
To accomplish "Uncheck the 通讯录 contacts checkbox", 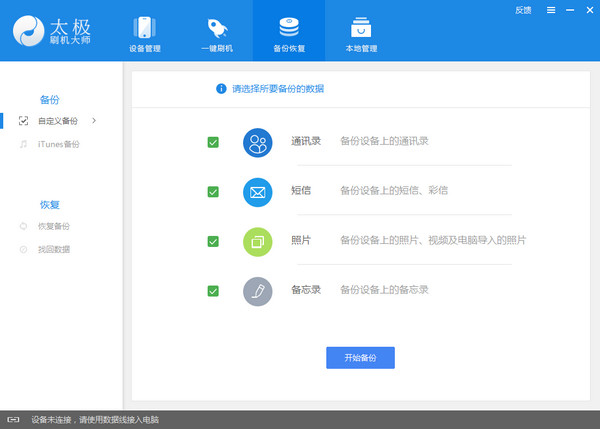I will pos(213,142).
